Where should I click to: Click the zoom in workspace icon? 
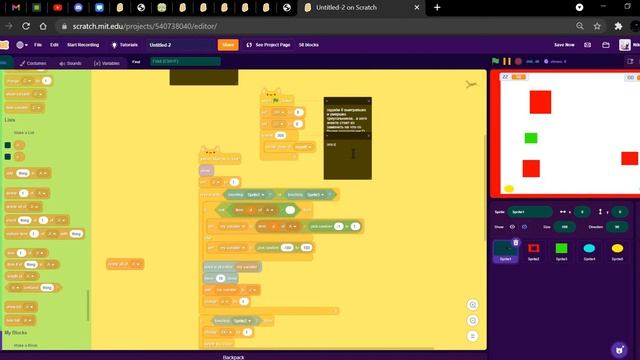tap(472, 305)
